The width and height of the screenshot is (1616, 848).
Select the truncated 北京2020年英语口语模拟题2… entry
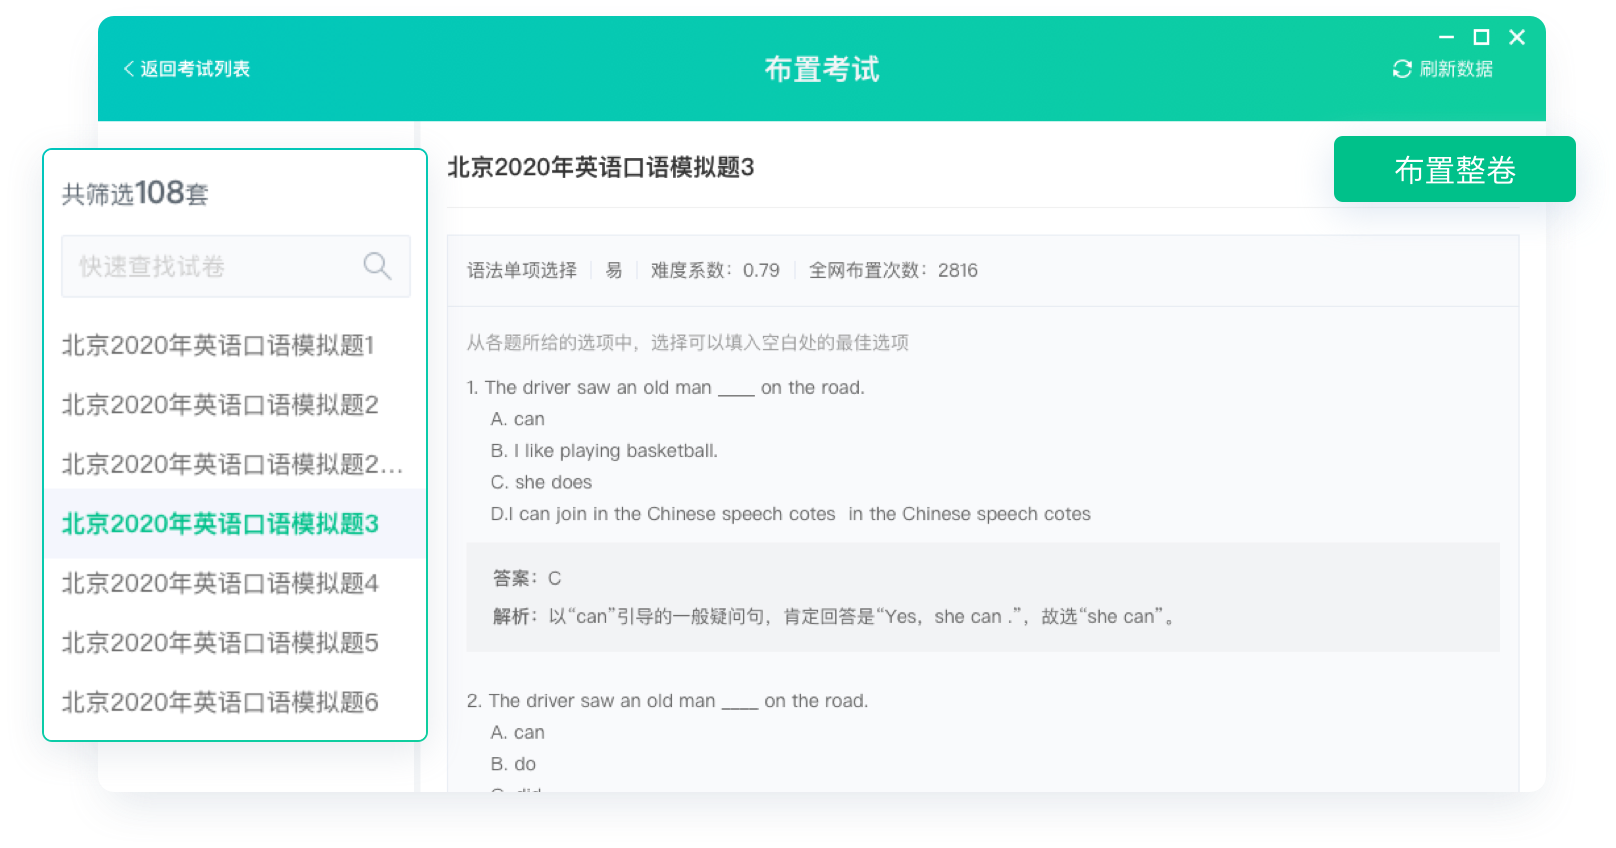(x=232, y=464)
